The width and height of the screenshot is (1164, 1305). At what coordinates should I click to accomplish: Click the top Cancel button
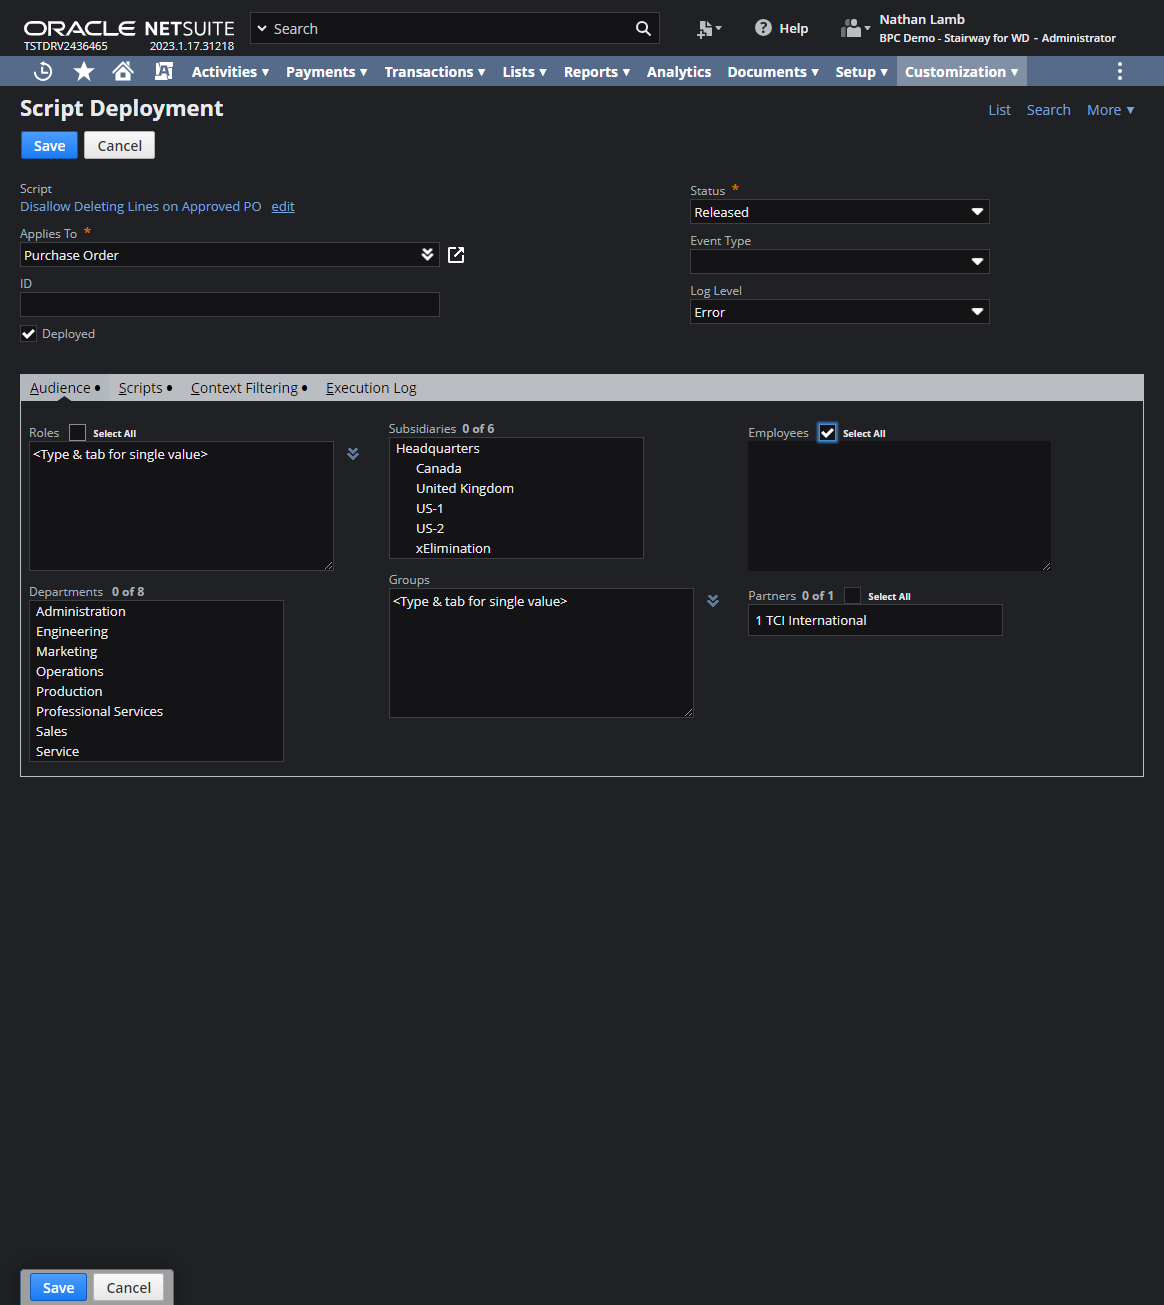coord(120,146)
